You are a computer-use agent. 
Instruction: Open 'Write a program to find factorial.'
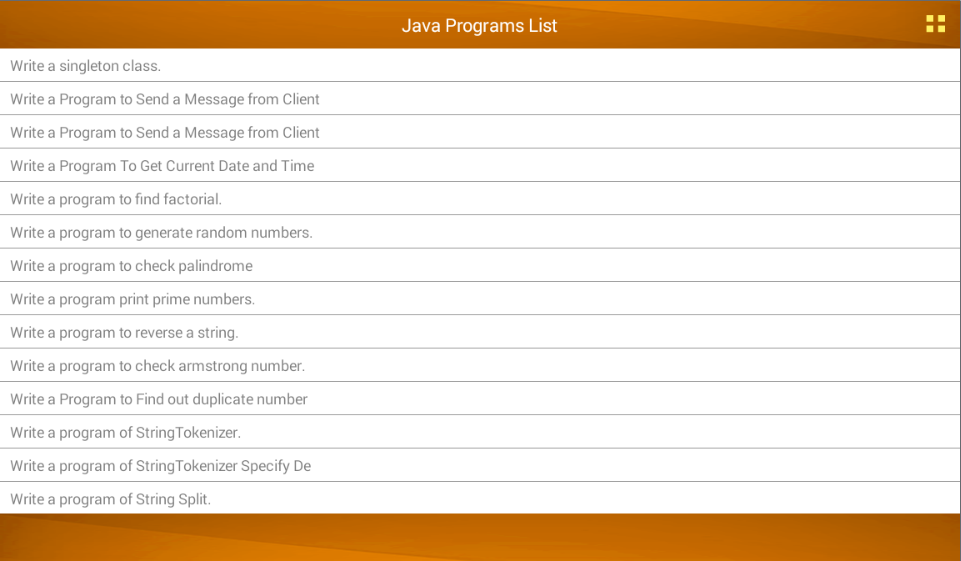[x=480, y=199]
